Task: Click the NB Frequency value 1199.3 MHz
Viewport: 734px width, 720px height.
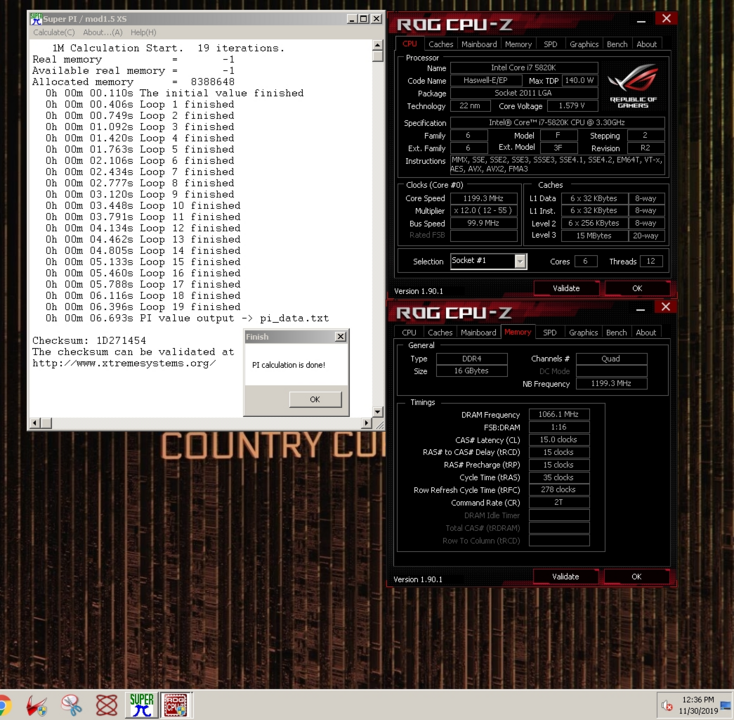Action: (x=611, y=383)
